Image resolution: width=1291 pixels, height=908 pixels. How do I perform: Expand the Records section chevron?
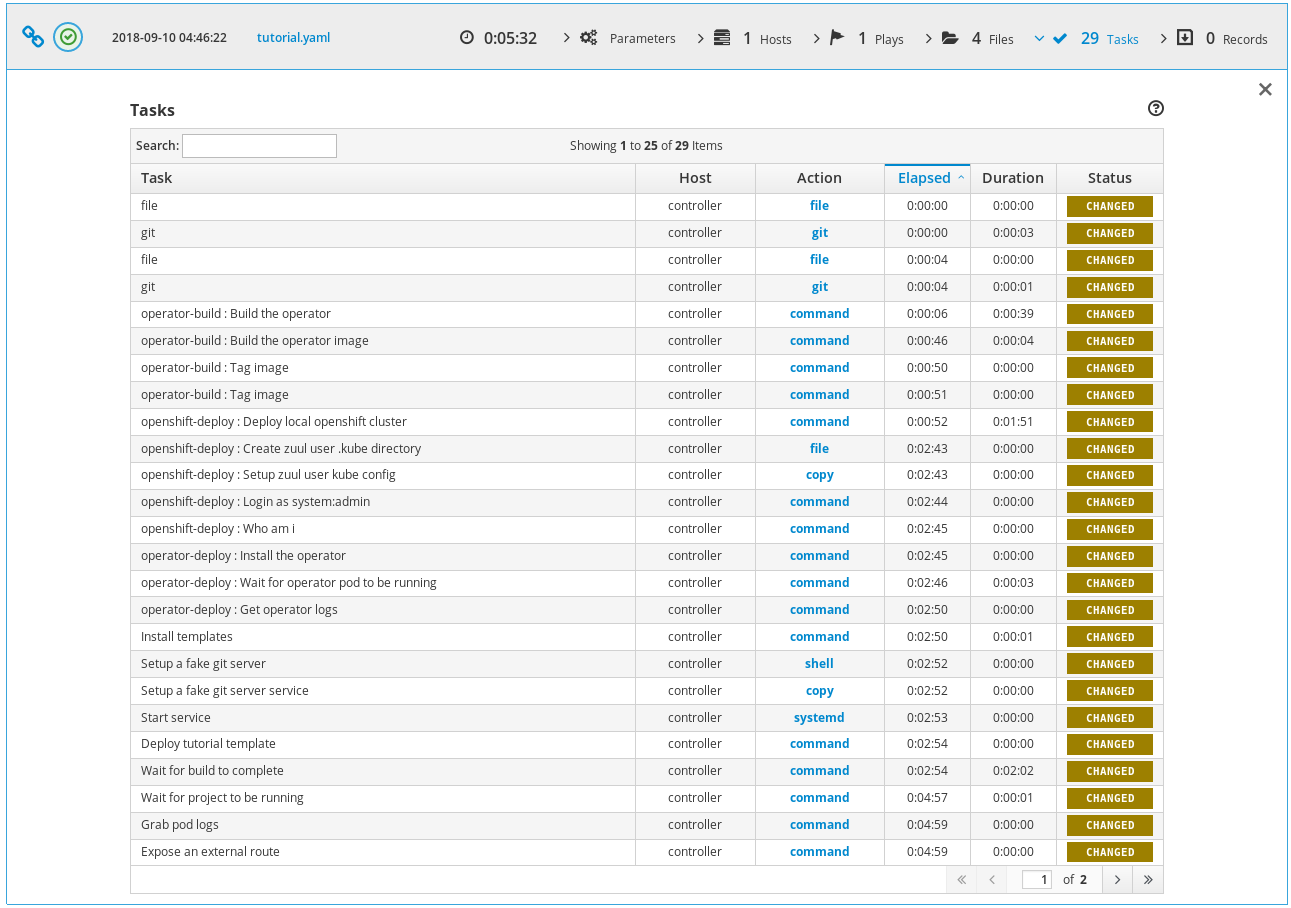(1163, 38)
